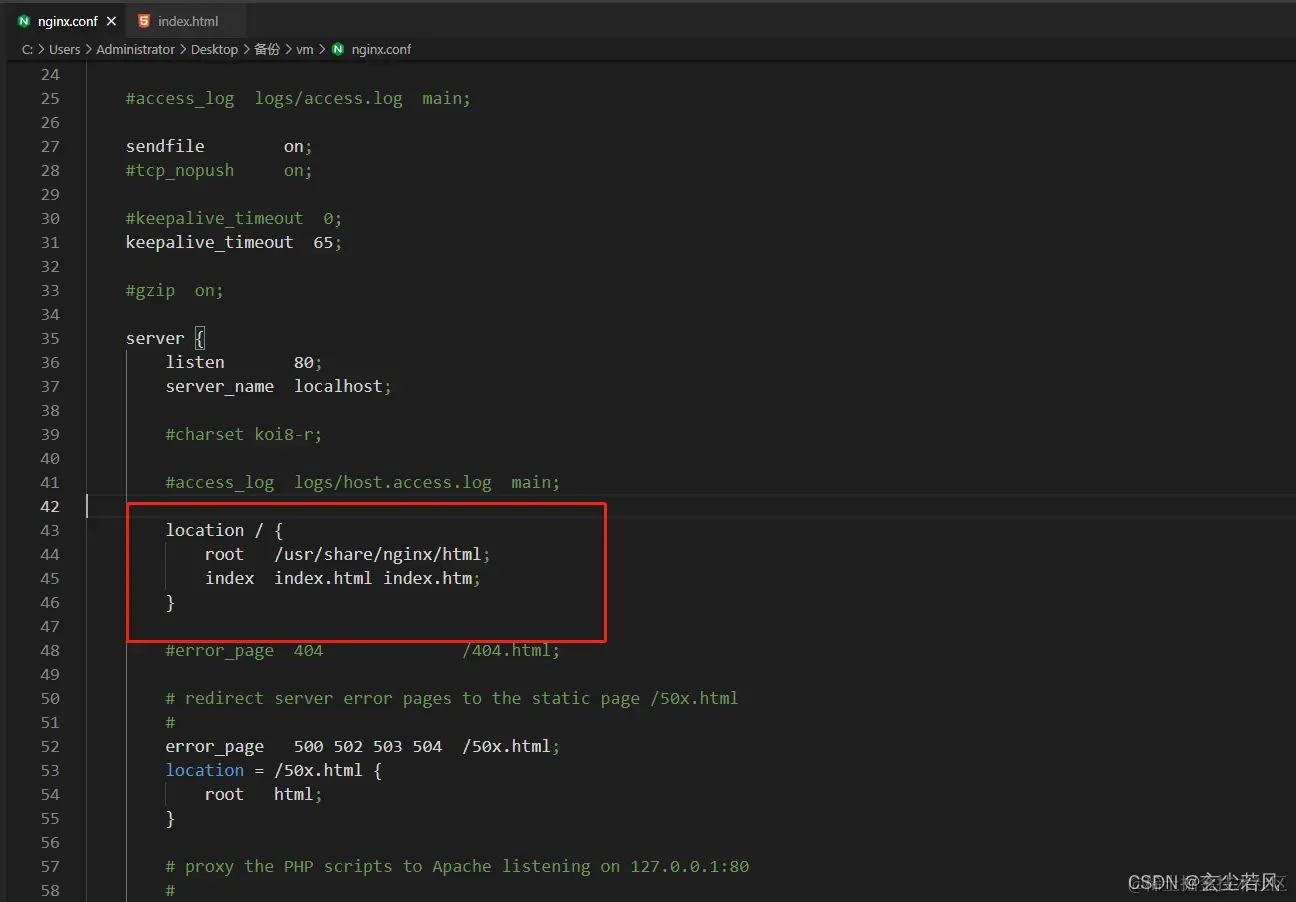Click '500 502 503 504' status codes
This screenshot has width=1296, height=902.
368,746
